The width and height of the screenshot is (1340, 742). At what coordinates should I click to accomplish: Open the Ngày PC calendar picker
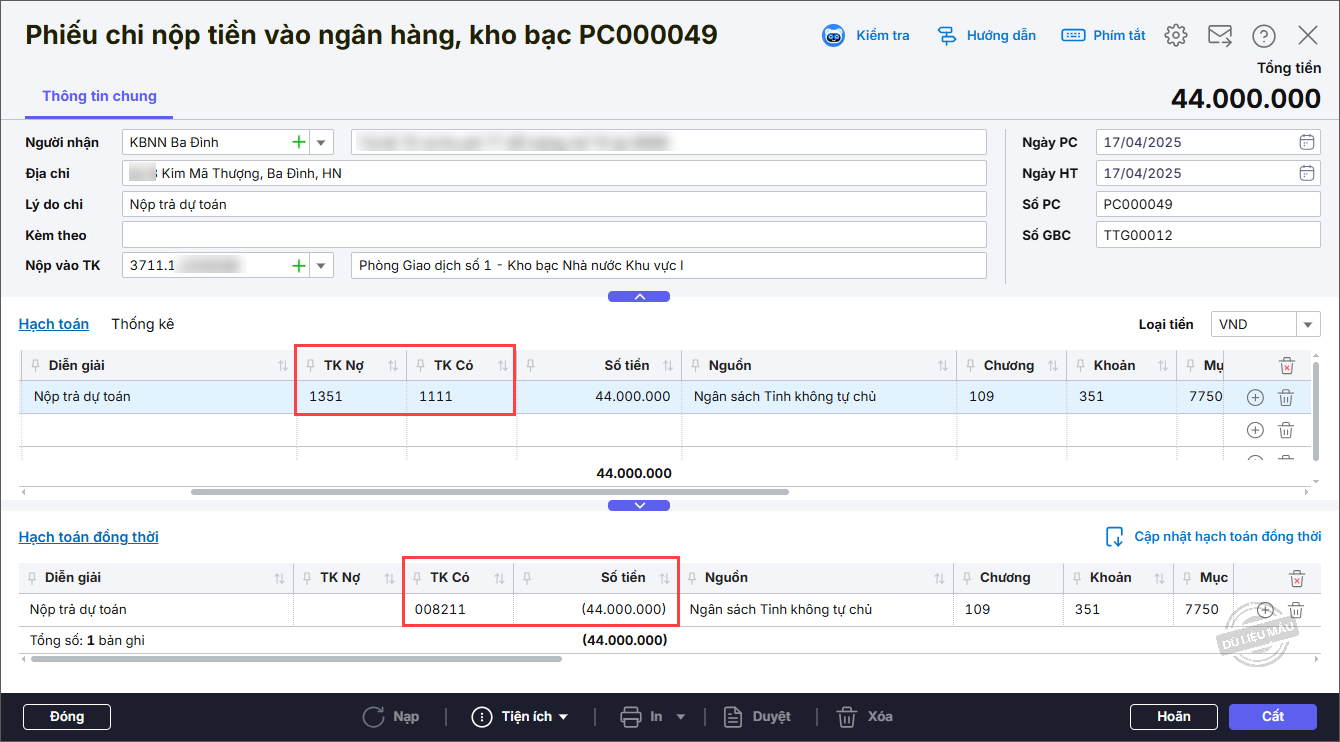point(1306,142)
